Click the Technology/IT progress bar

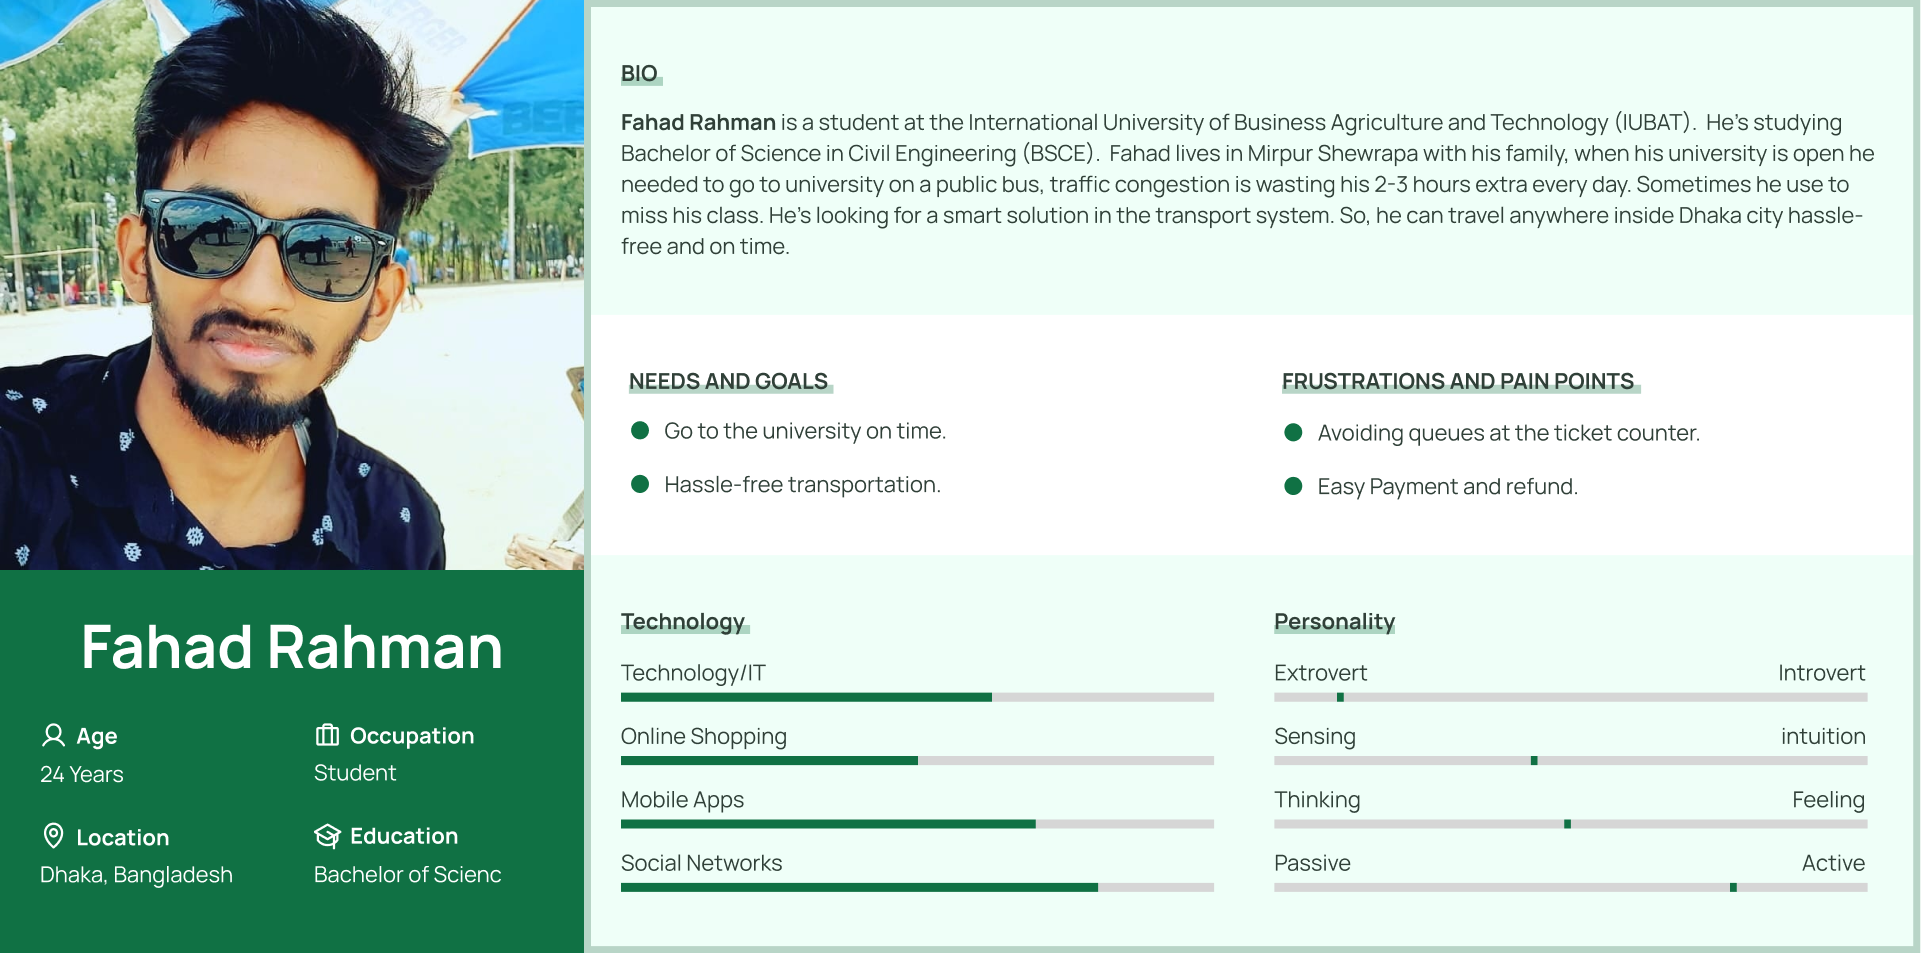(x=916, y=697)
